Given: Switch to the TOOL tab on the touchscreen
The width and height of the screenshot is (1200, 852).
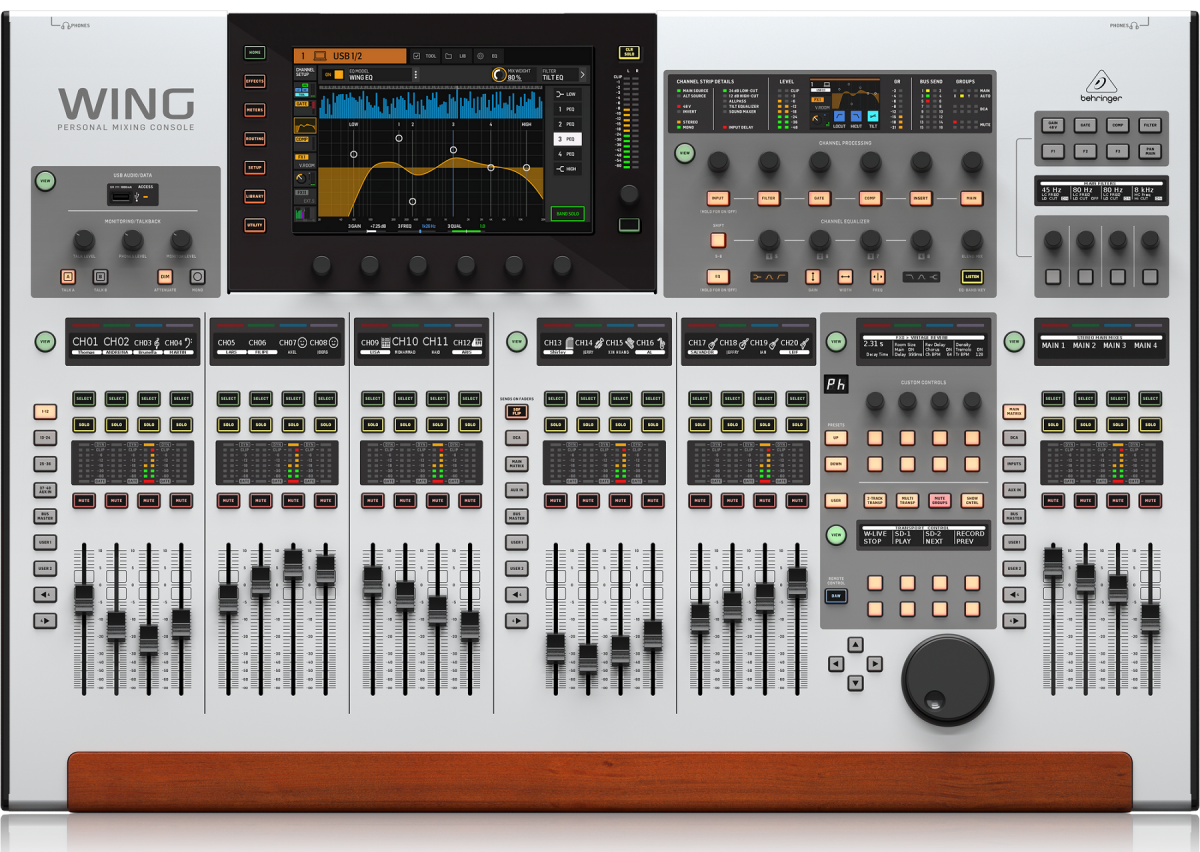Looking at the screenshot, I should [426, 54].
